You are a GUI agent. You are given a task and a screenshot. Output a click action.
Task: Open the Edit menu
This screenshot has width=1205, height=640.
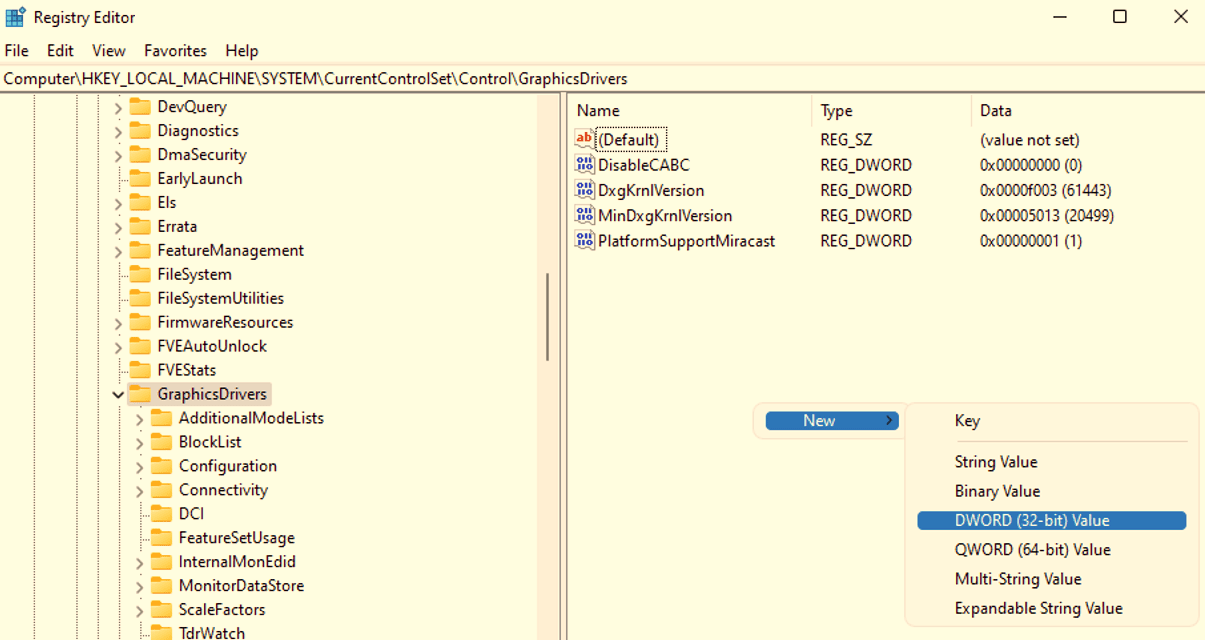(x=60, y=50)
